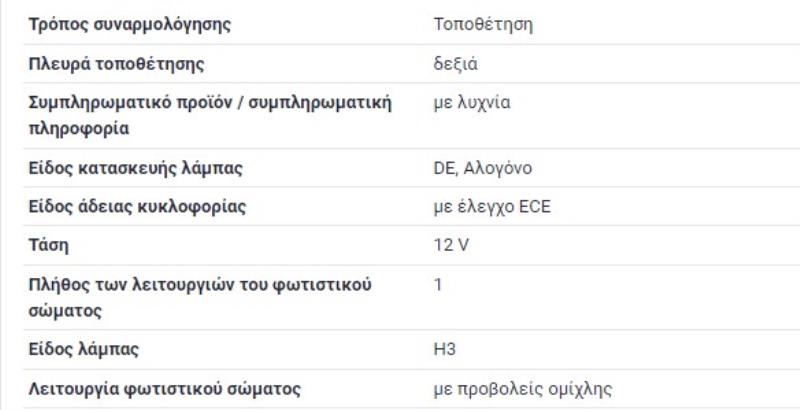800x410 pixels.
Task: Select the 'Τοποθέτηση' value text
Action: click(x=483, y=25)
